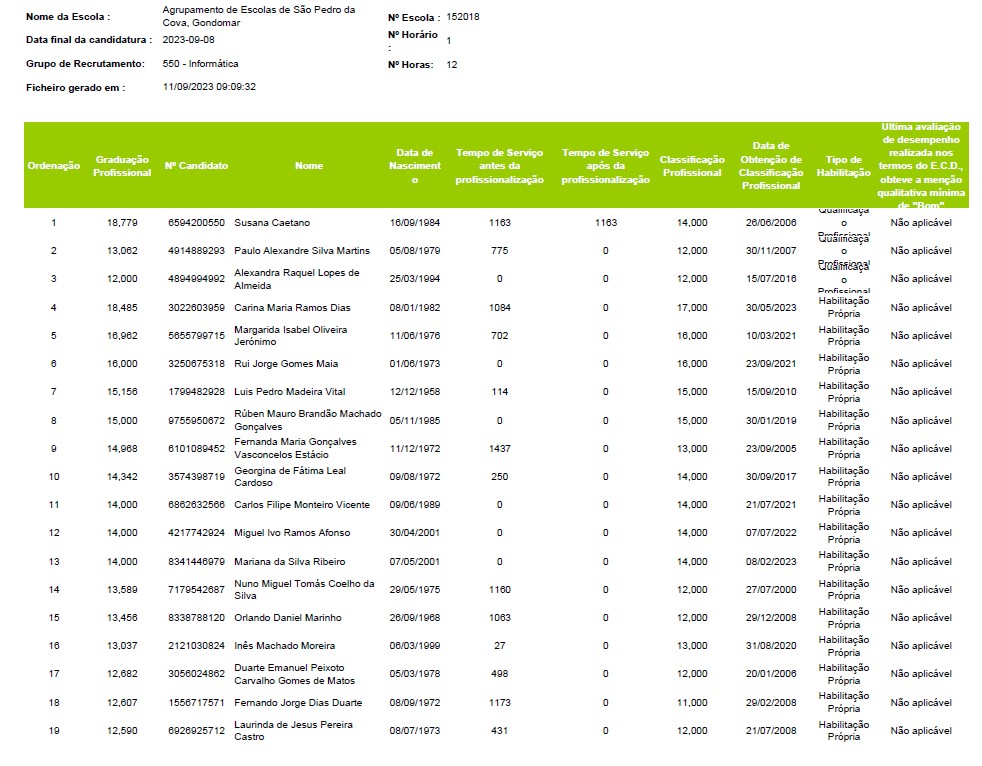Click the name Miguel Ivo Ramos Afonso

click(x=290, y=533)
